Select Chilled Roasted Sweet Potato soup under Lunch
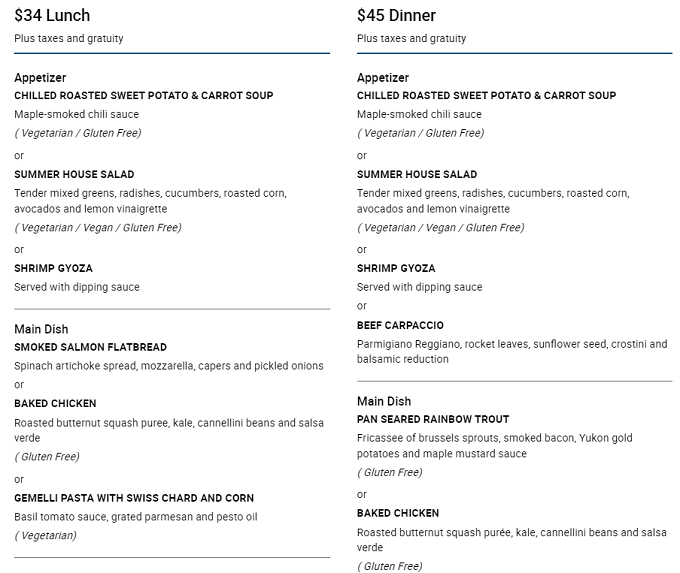This screenshot has height=573, width=680. 144,95
